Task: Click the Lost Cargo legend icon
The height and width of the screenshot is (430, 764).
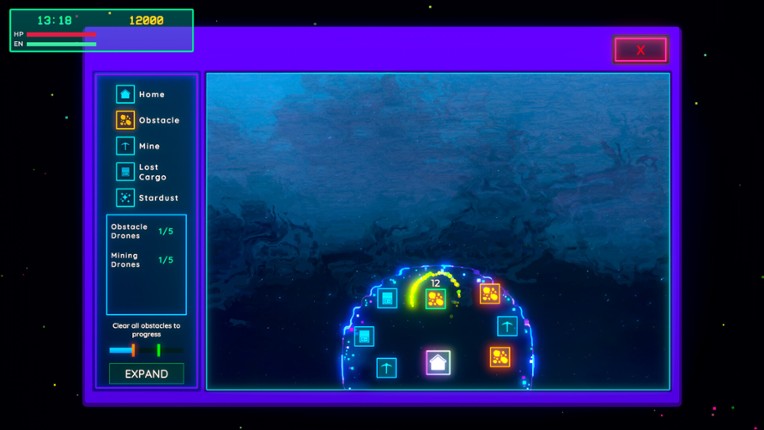Action: pos(125,171)
